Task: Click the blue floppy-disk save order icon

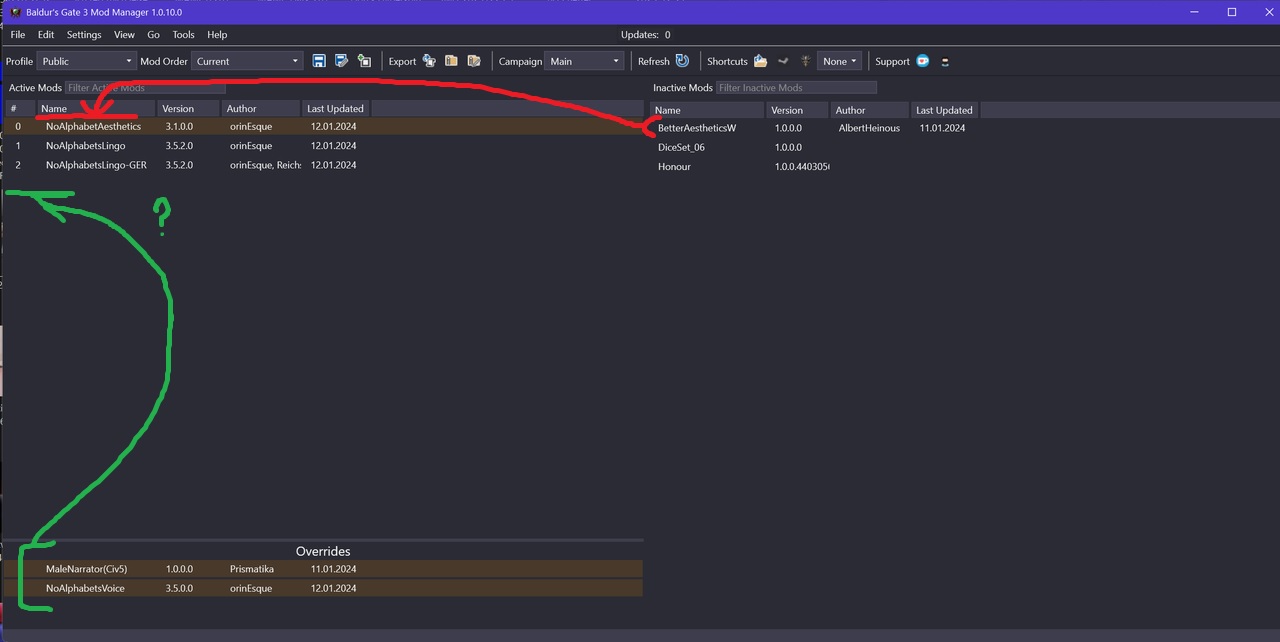Action: pyautogui.click(x=319, y=61)
